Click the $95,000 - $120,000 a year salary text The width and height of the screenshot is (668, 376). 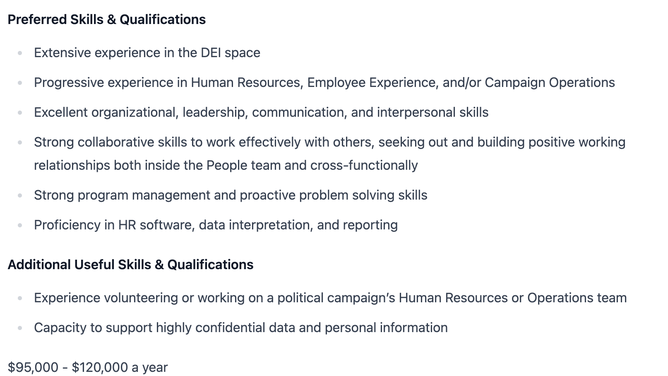88,367
